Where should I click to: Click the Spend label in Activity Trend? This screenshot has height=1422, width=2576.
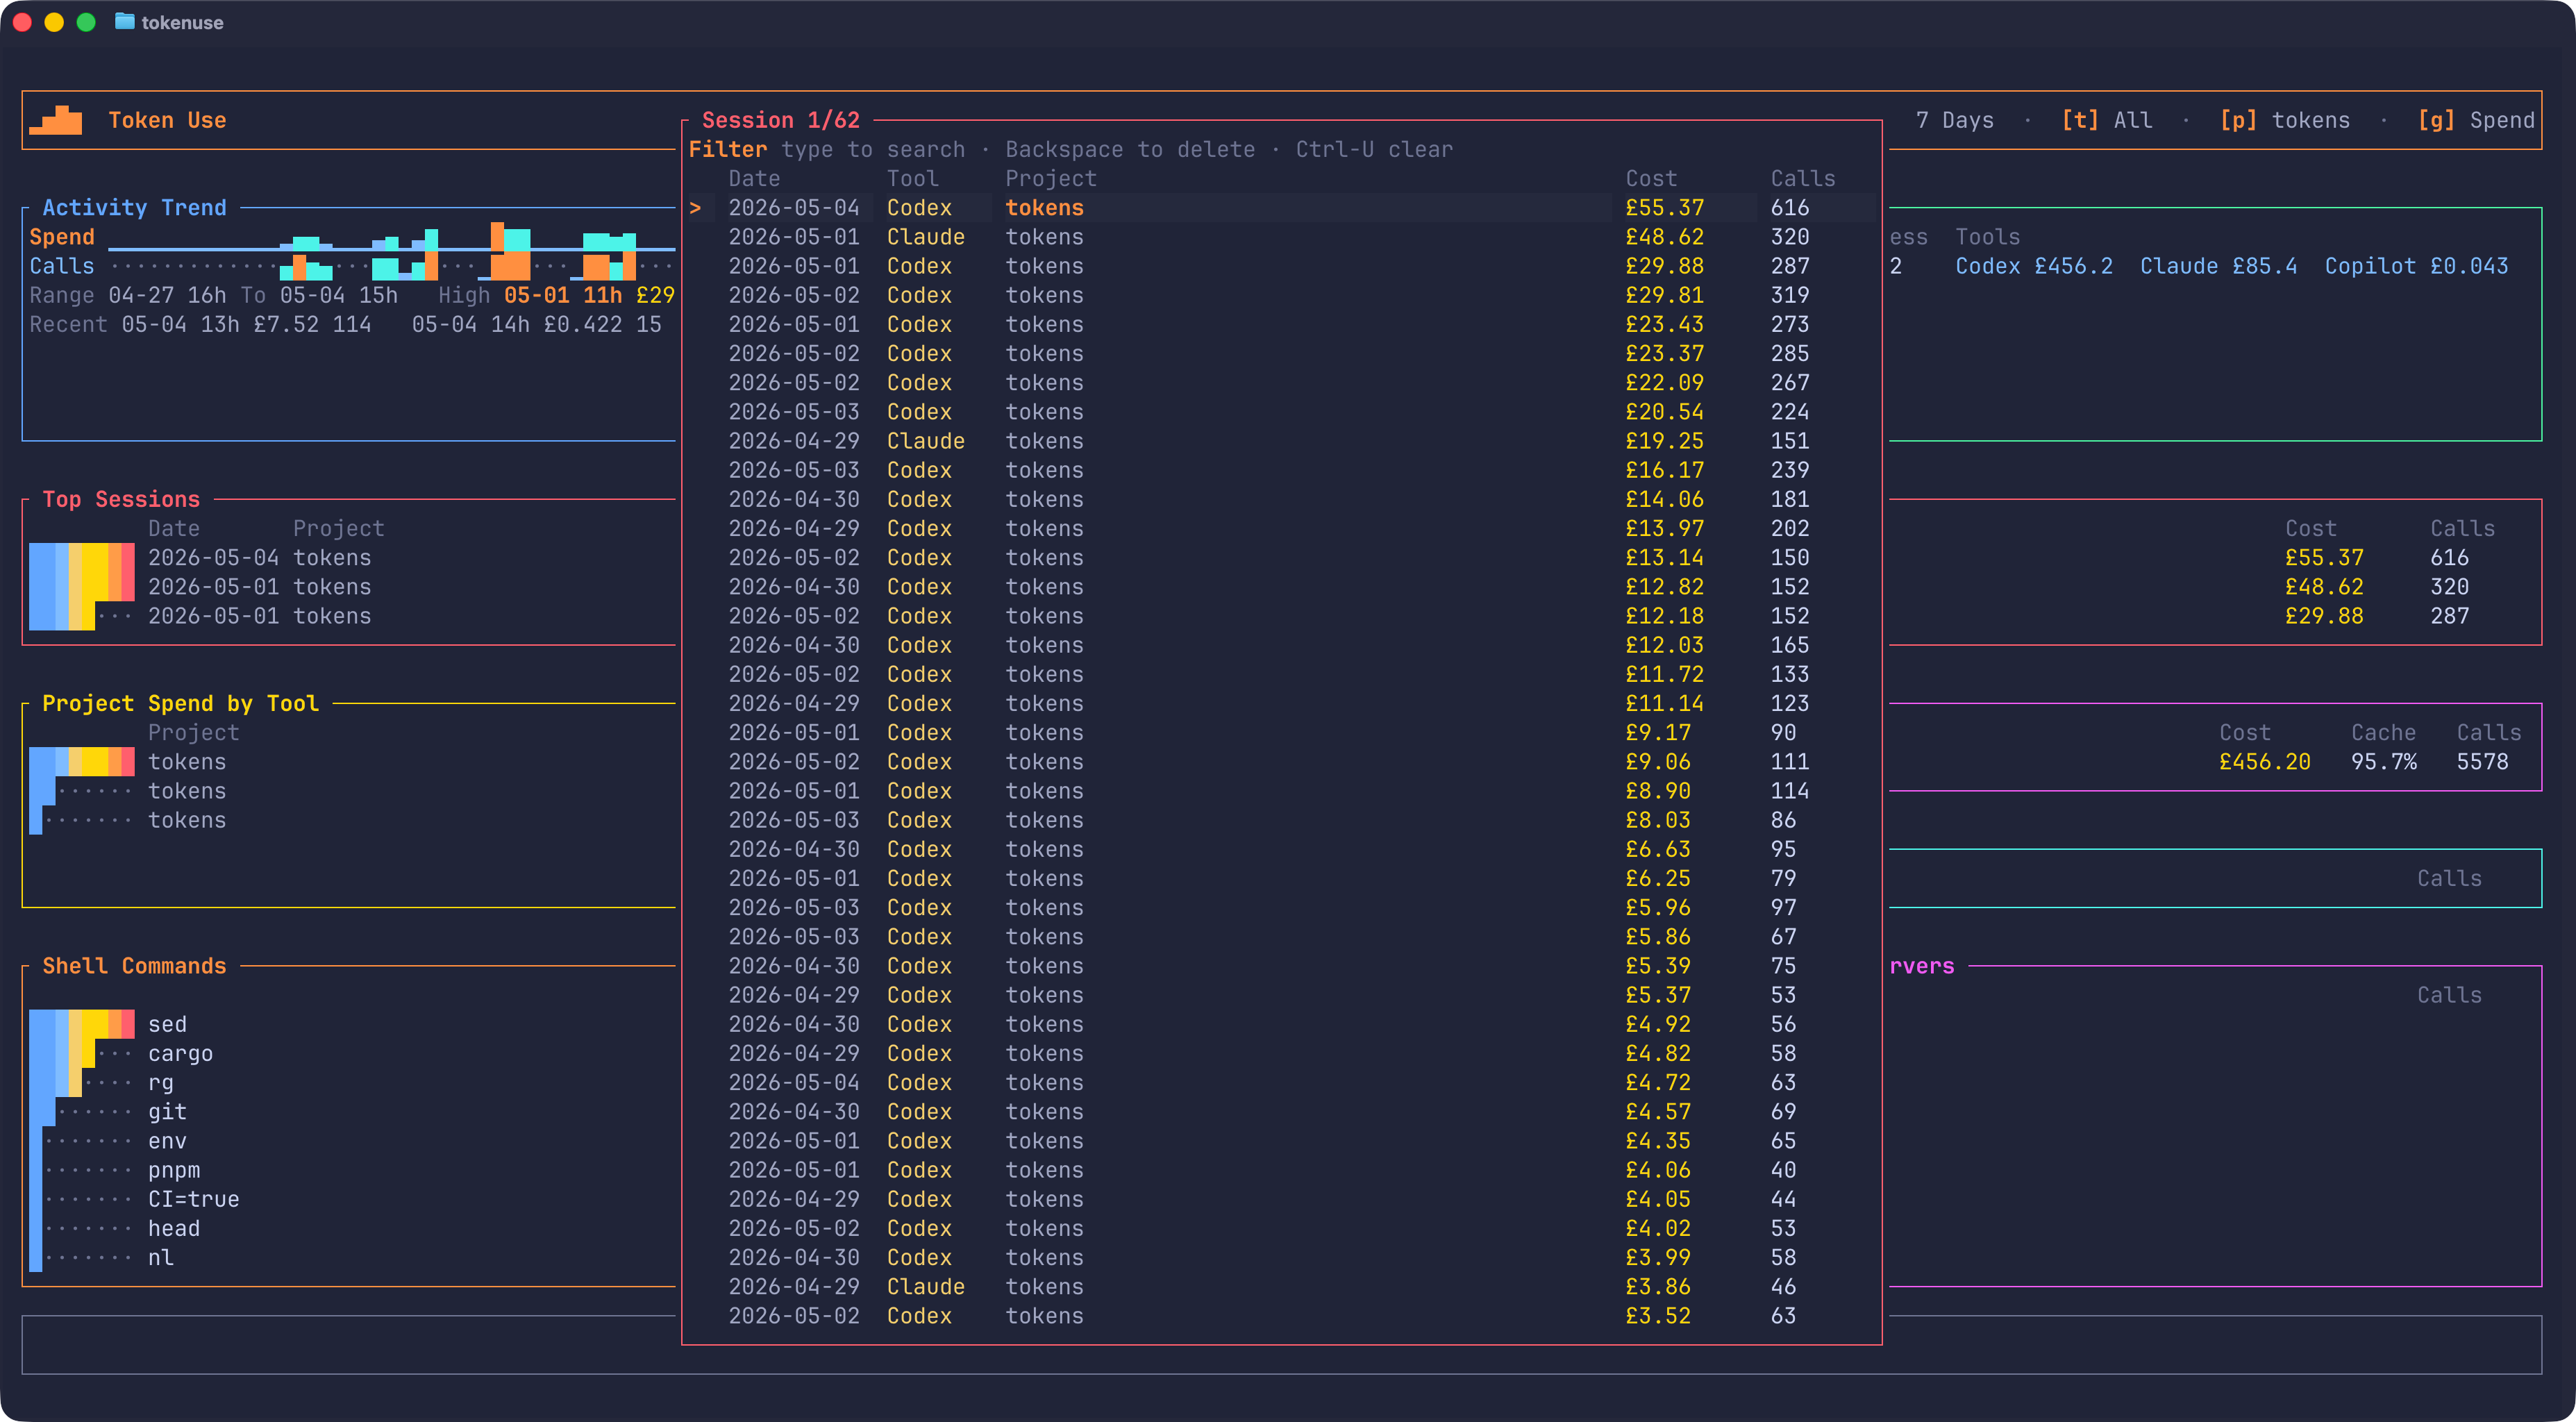click(62, 237)
